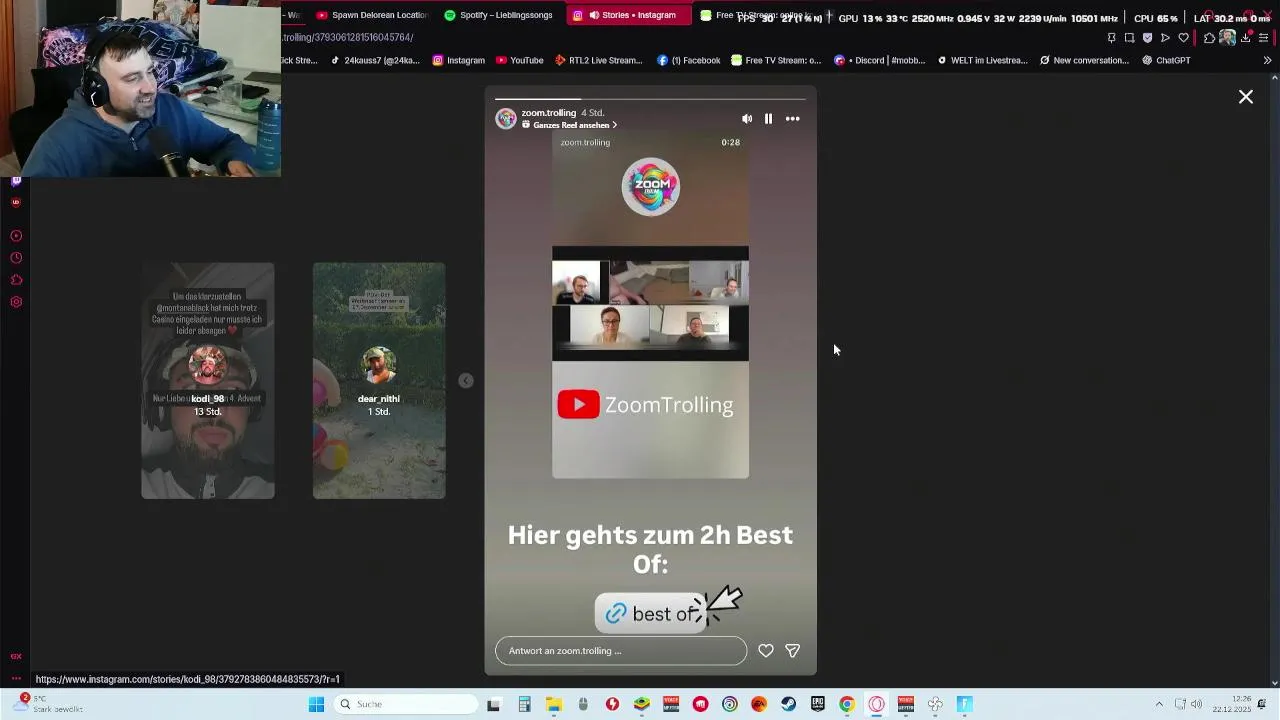The image size is (1280, 720).
Task: Open sidebar three-dots menu at bottom
Action: (16, 678)
